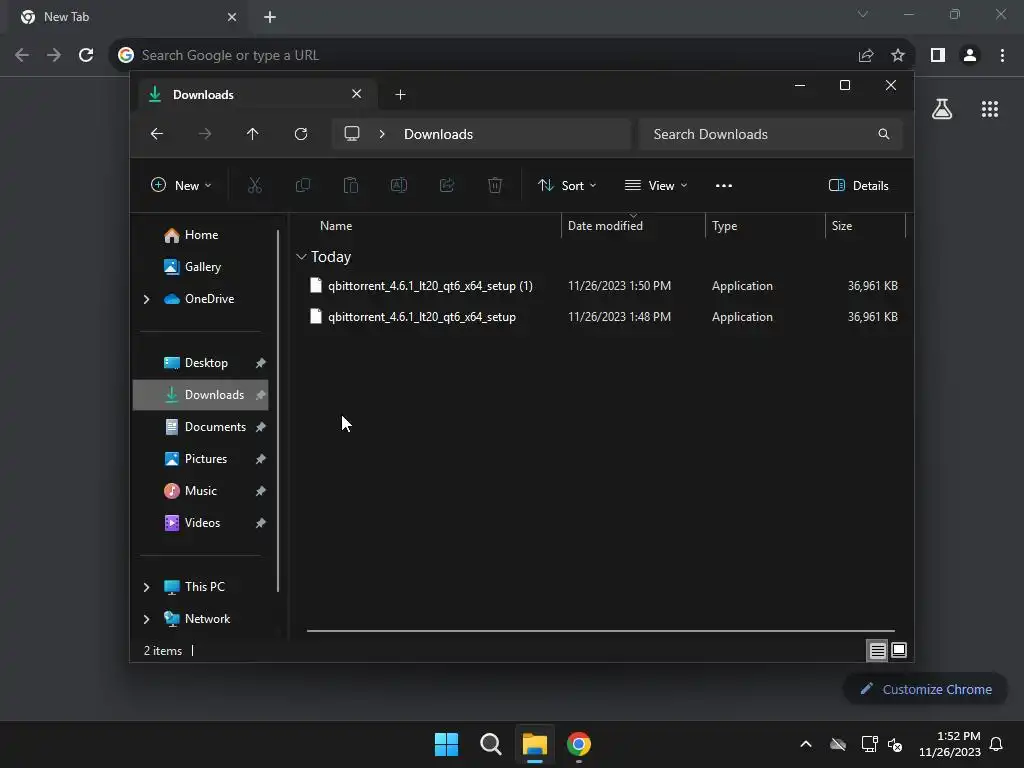Open Chrome Labs flask icon
The width and height of the screenshot is (1024, 768).
click(x=942, y=109)
